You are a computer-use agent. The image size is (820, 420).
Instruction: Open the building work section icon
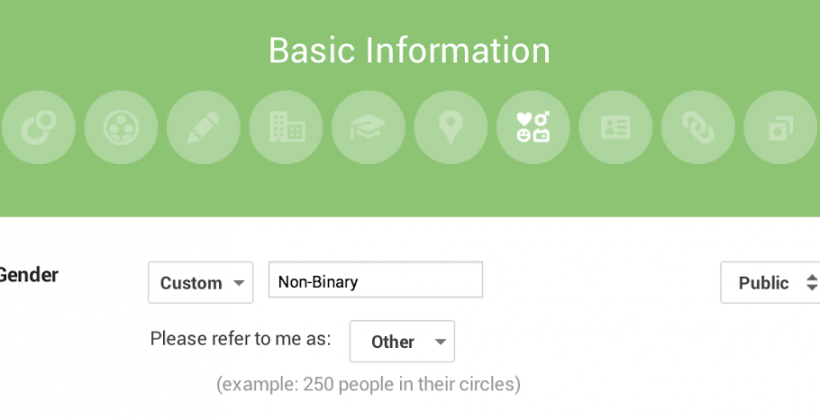[x=286, y=127]
